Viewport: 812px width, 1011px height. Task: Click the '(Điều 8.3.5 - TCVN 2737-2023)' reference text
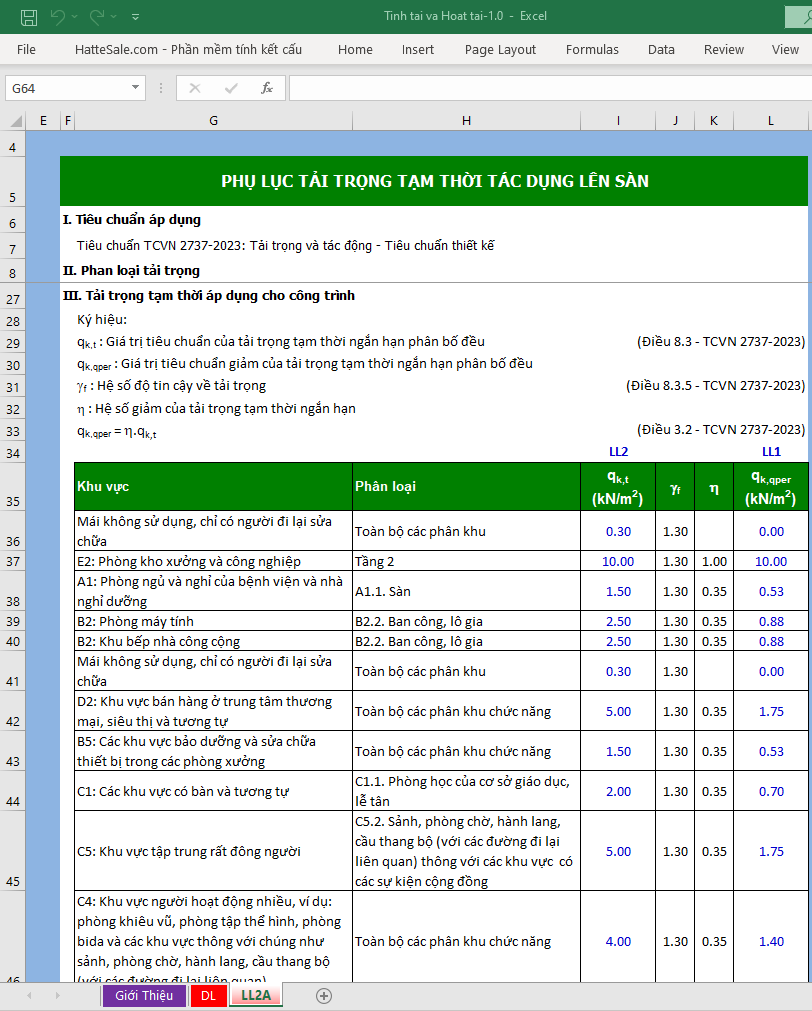(x=715, y=386)
